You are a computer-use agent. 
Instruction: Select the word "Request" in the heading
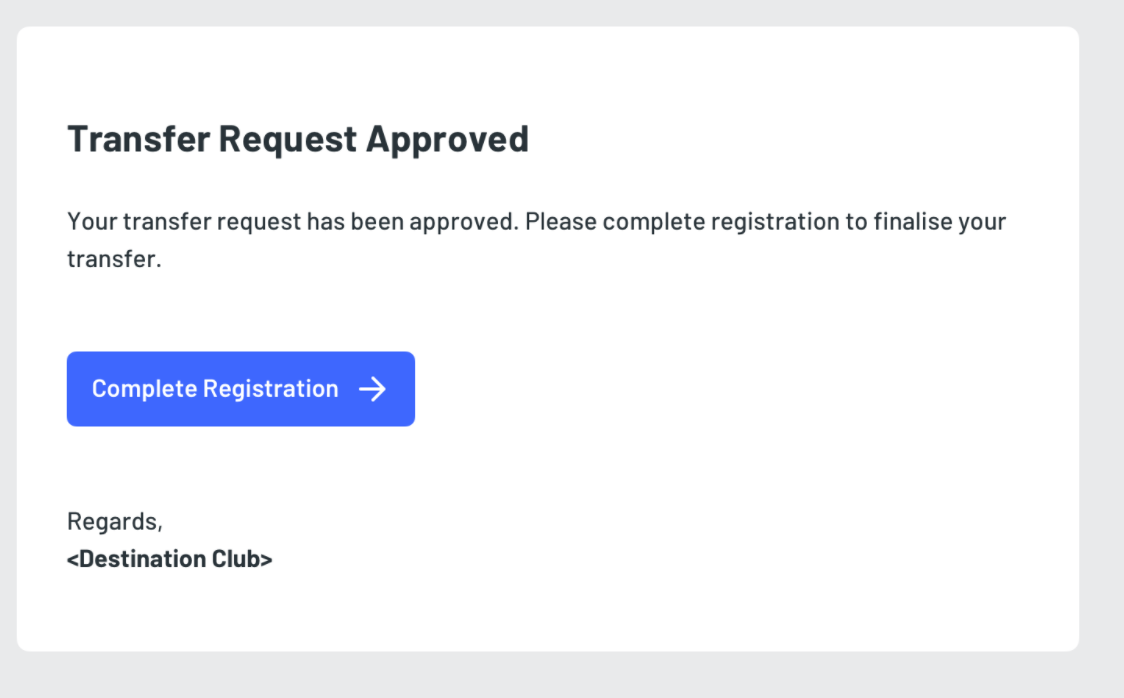(287, 139)
